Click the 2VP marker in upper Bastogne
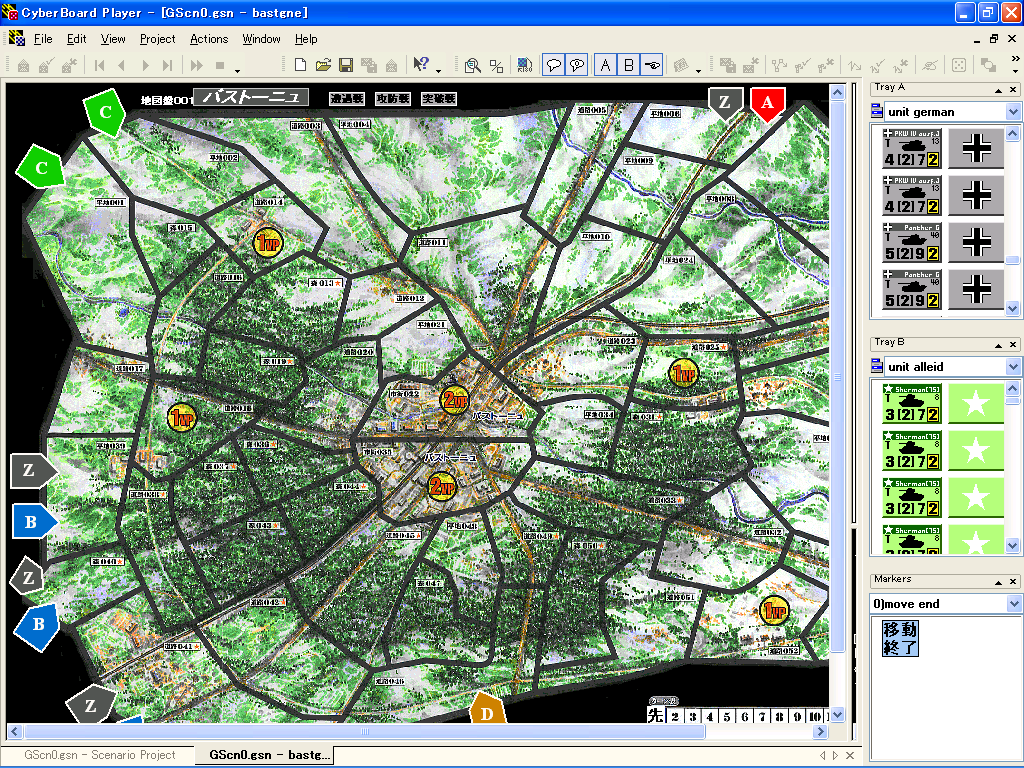1024x768 pixels. (x=455, y=400)
